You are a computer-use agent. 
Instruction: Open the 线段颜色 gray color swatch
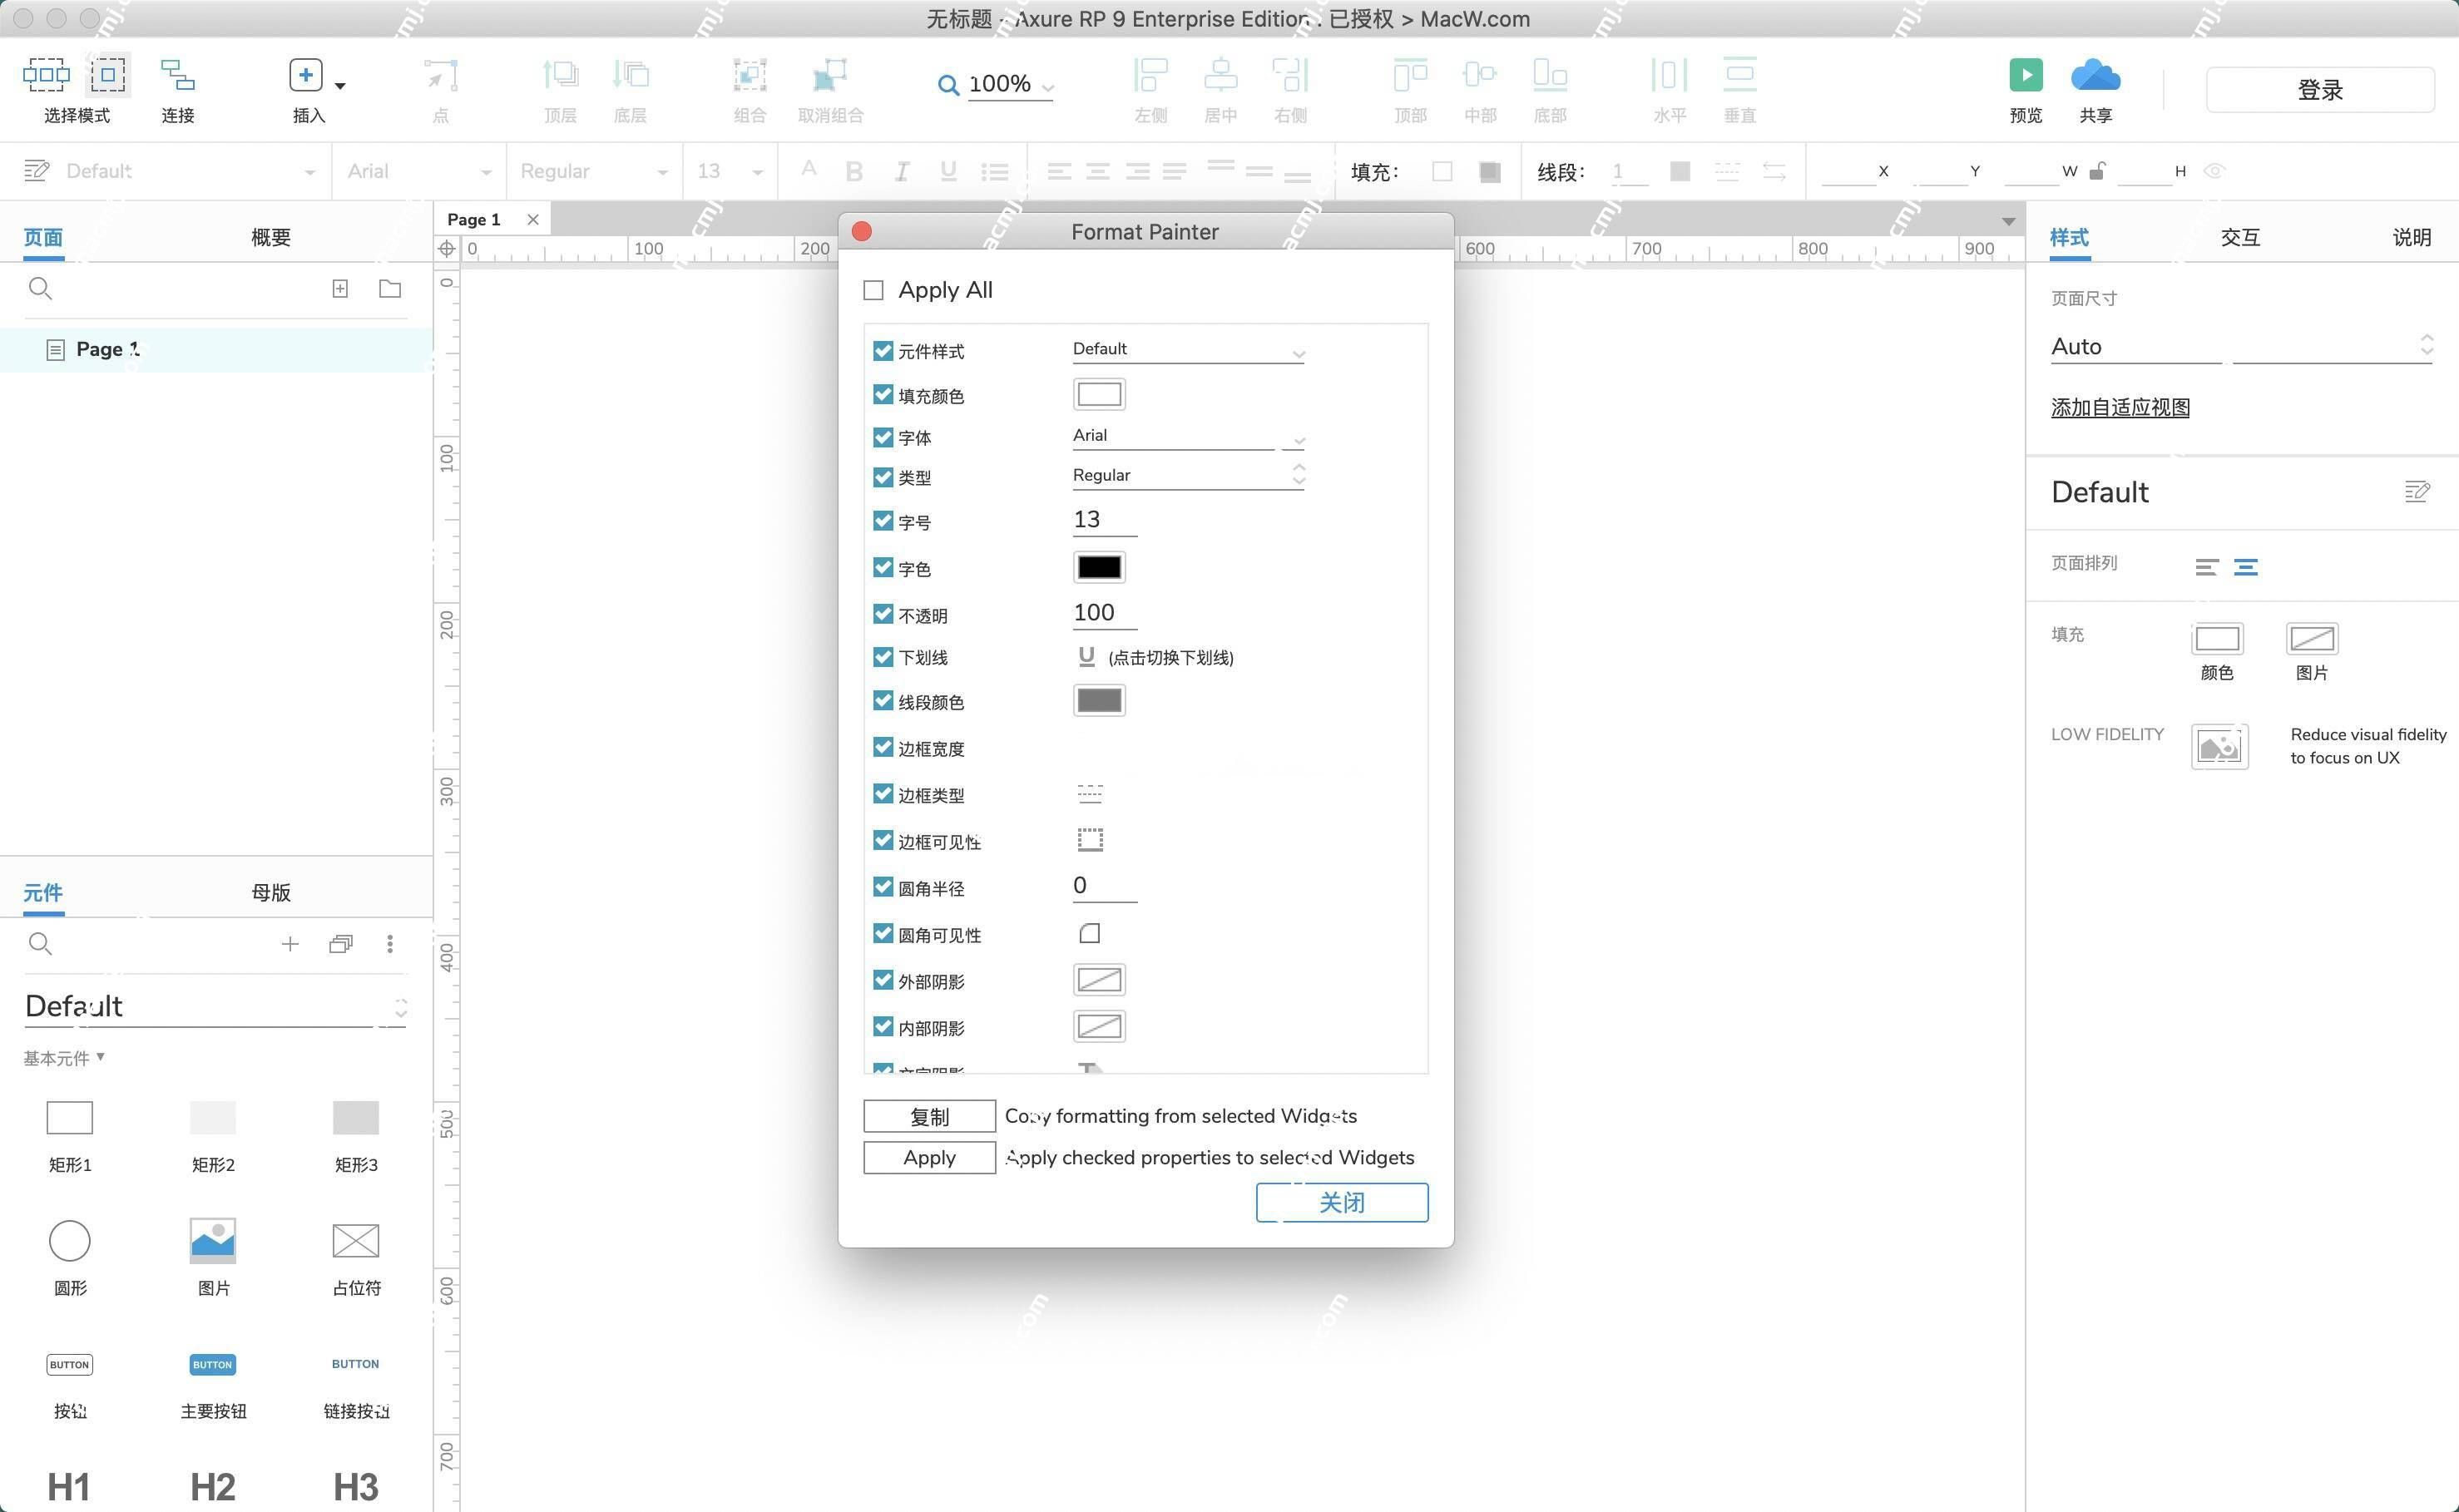1099,700
